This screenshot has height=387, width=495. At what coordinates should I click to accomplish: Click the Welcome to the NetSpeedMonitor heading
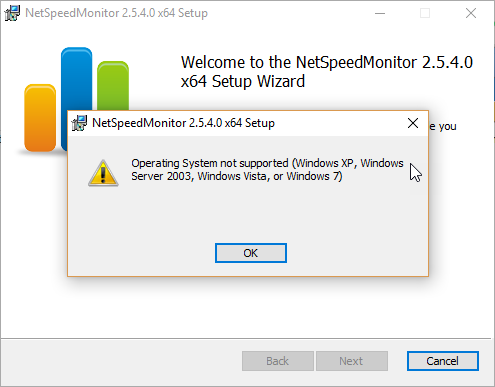327,72
